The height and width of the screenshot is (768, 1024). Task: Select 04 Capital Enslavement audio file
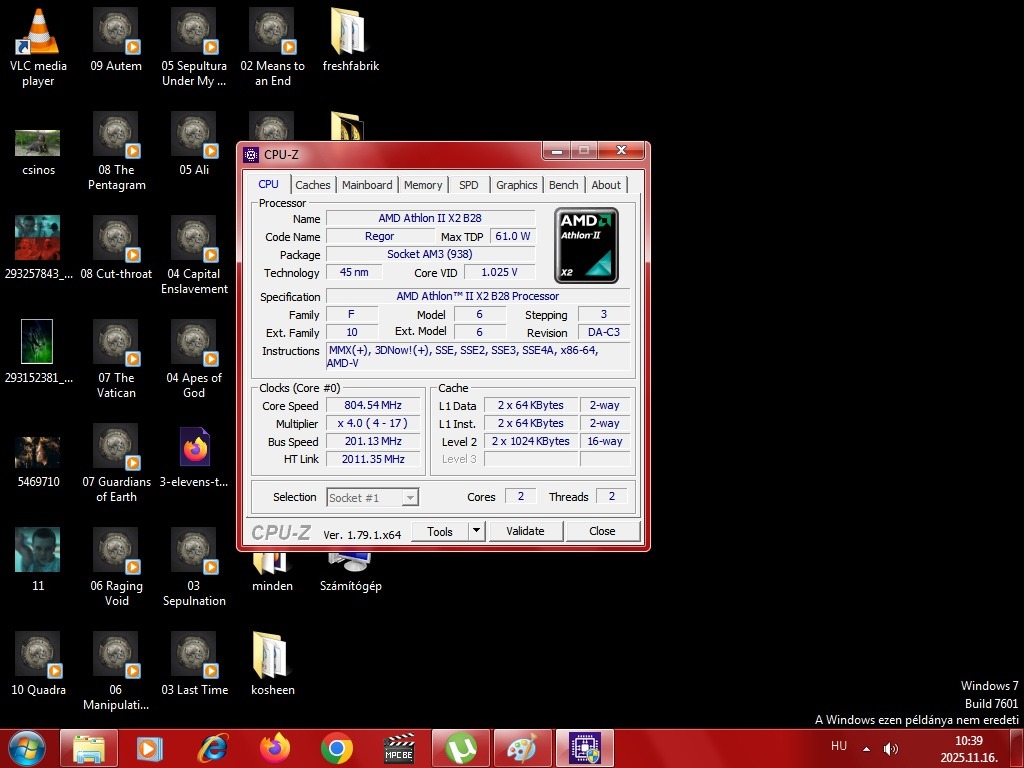tap(194, 255)
